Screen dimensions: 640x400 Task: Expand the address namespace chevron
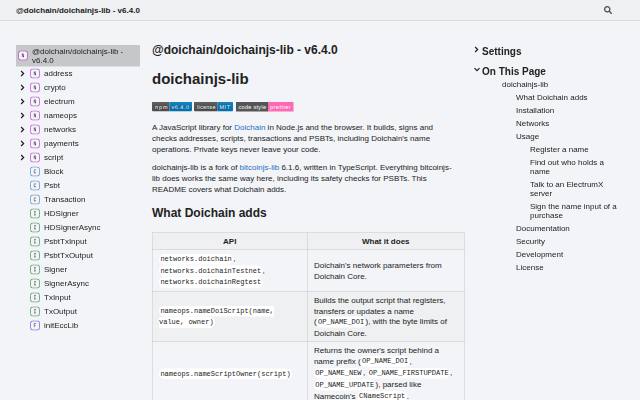click(x=22, y=73)
